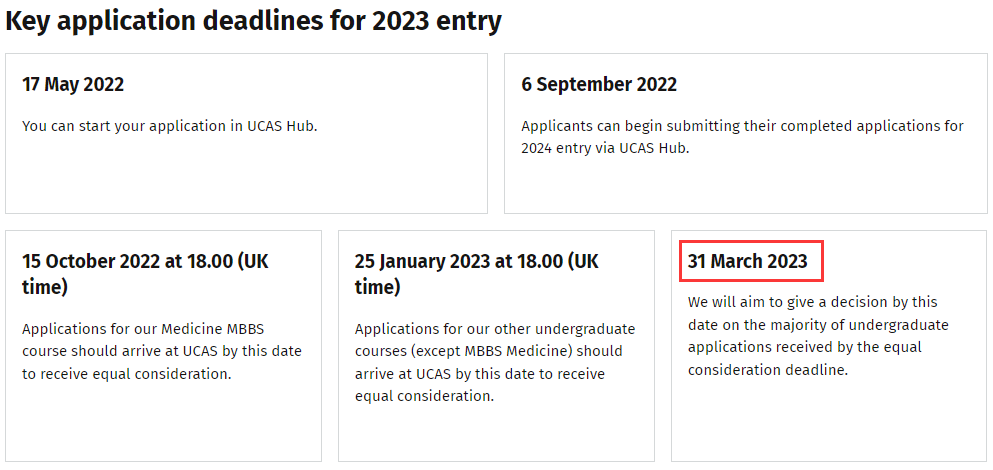
Task: Click the text about starting application in UCAS Hub
Action: (170, 125)
